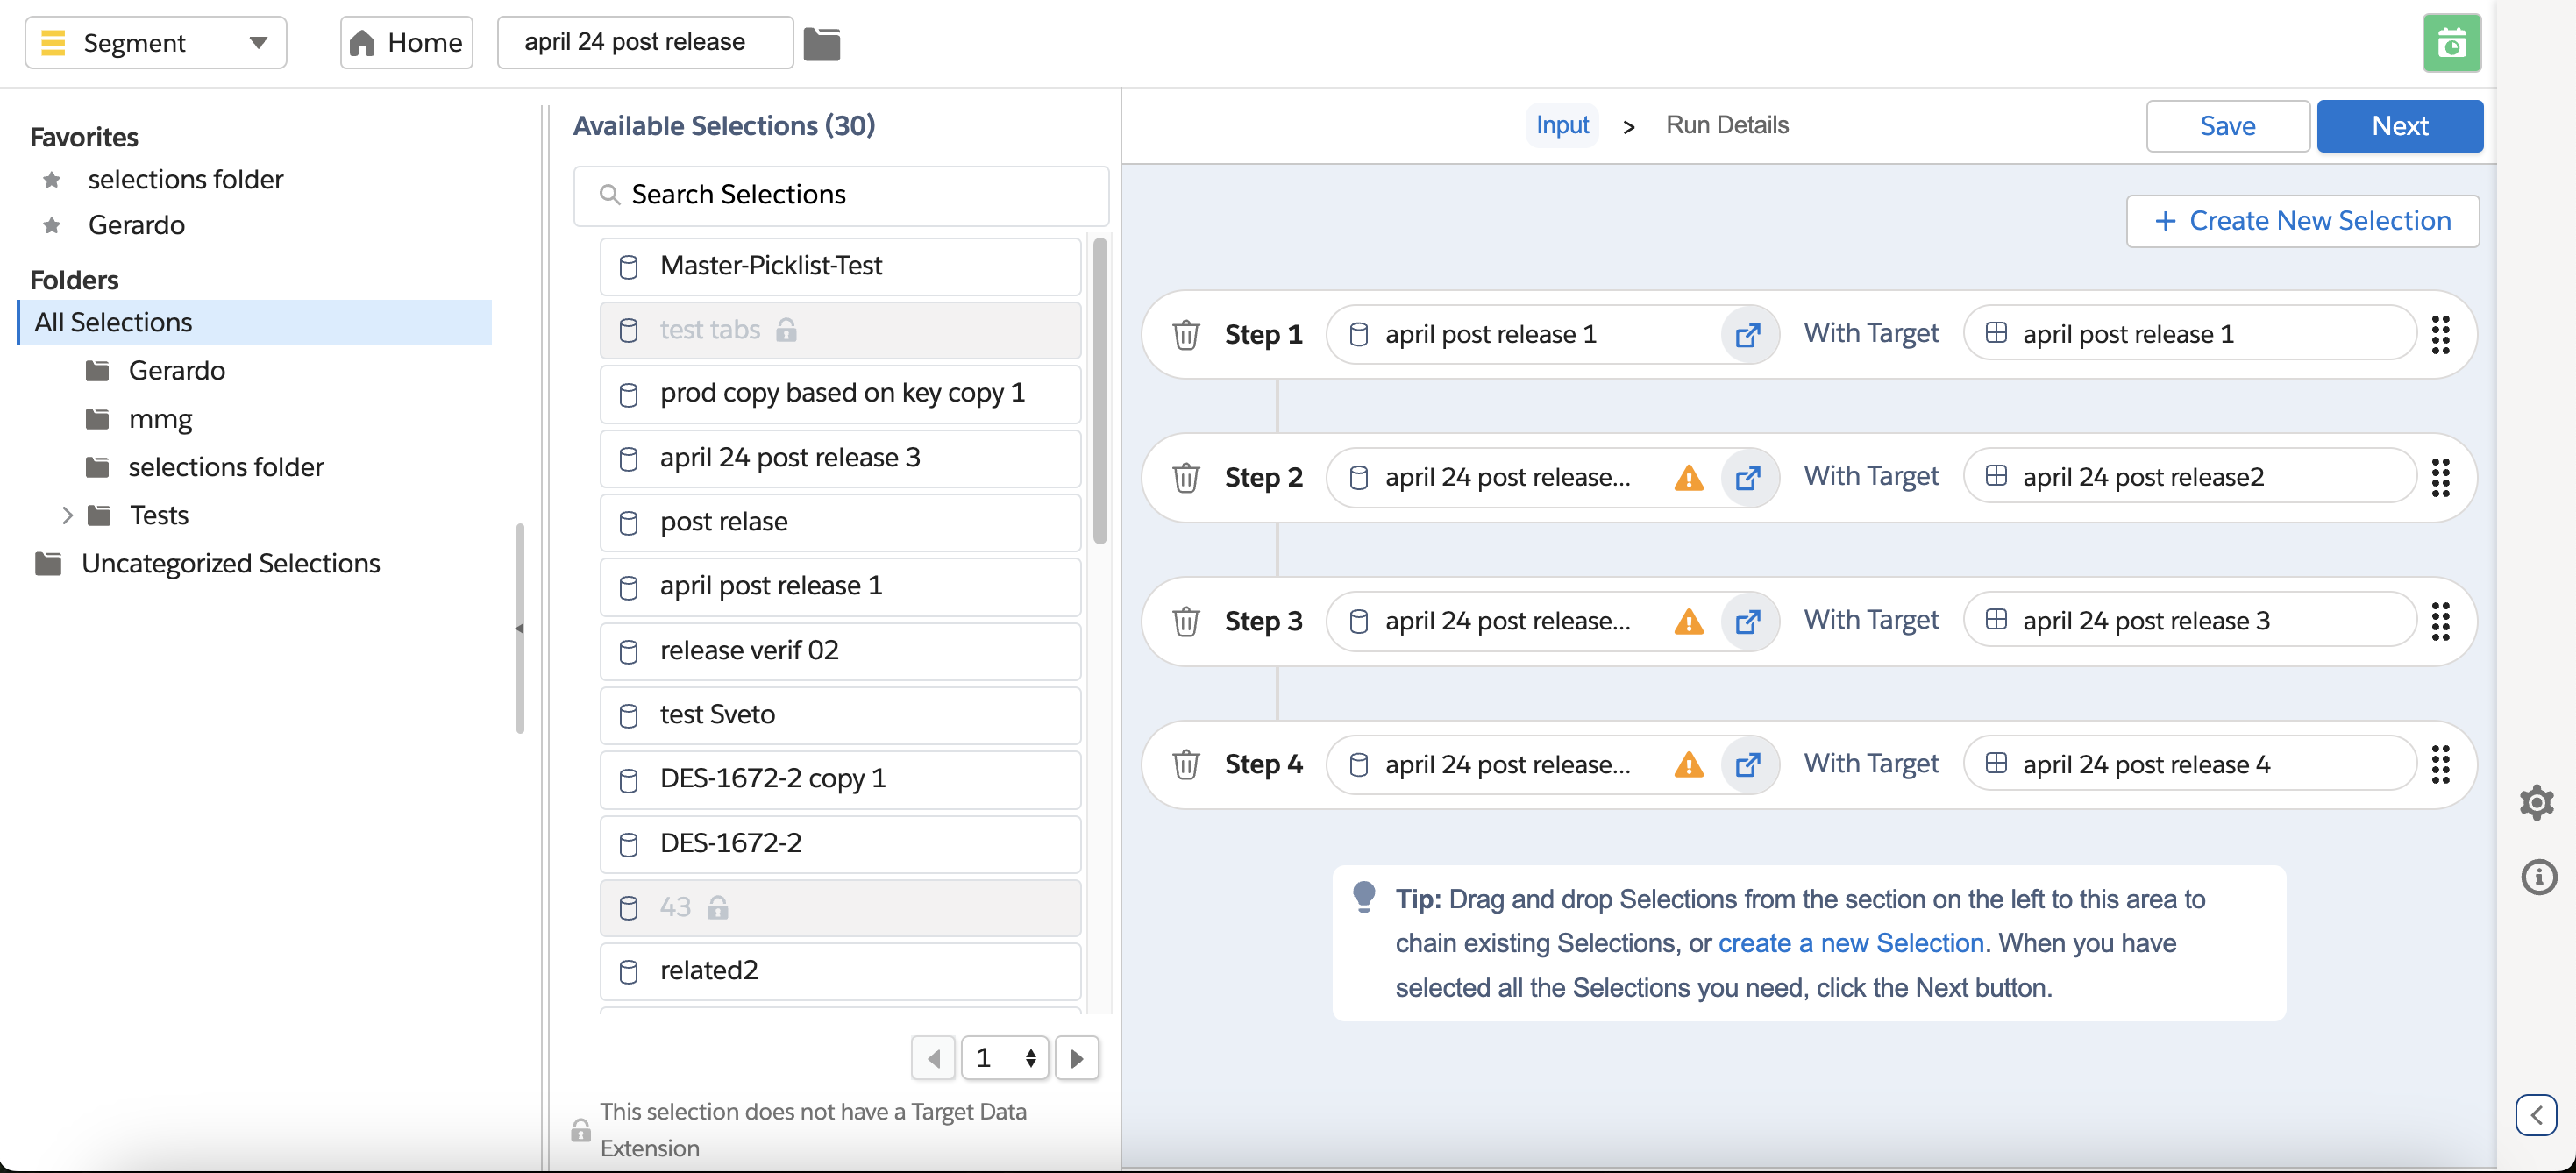
Task: Grab the drag handle dots on Step 3
Action: 2440,621
